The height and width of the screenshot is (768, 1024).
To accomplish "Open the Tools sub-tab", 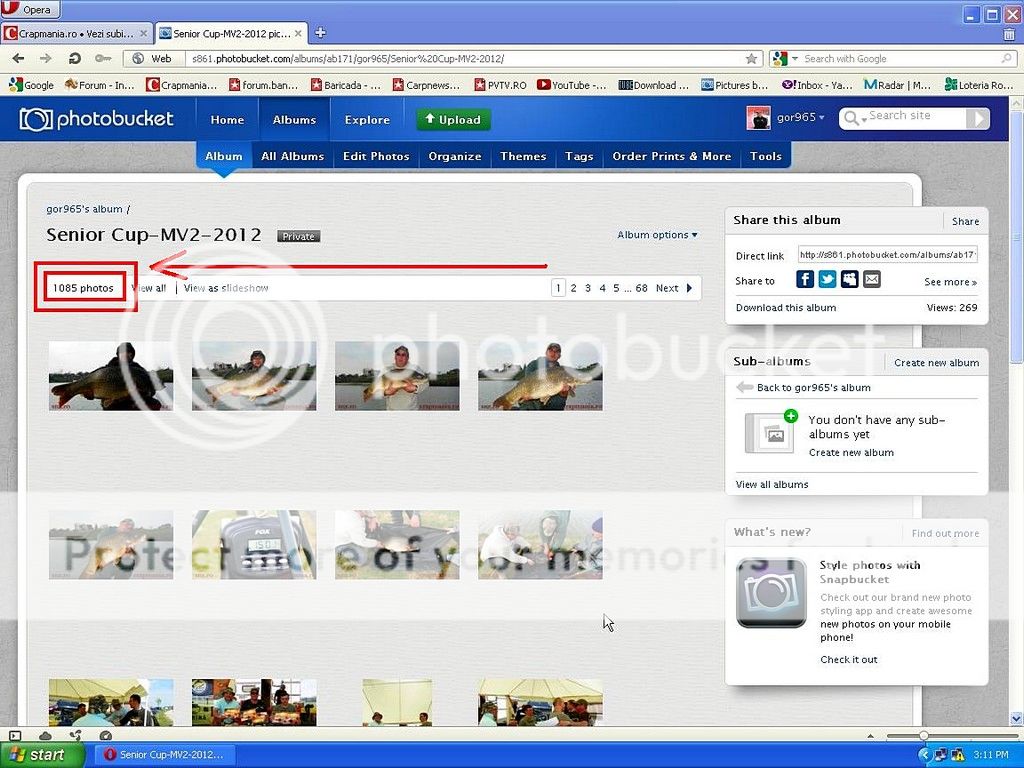I will 766,156.
